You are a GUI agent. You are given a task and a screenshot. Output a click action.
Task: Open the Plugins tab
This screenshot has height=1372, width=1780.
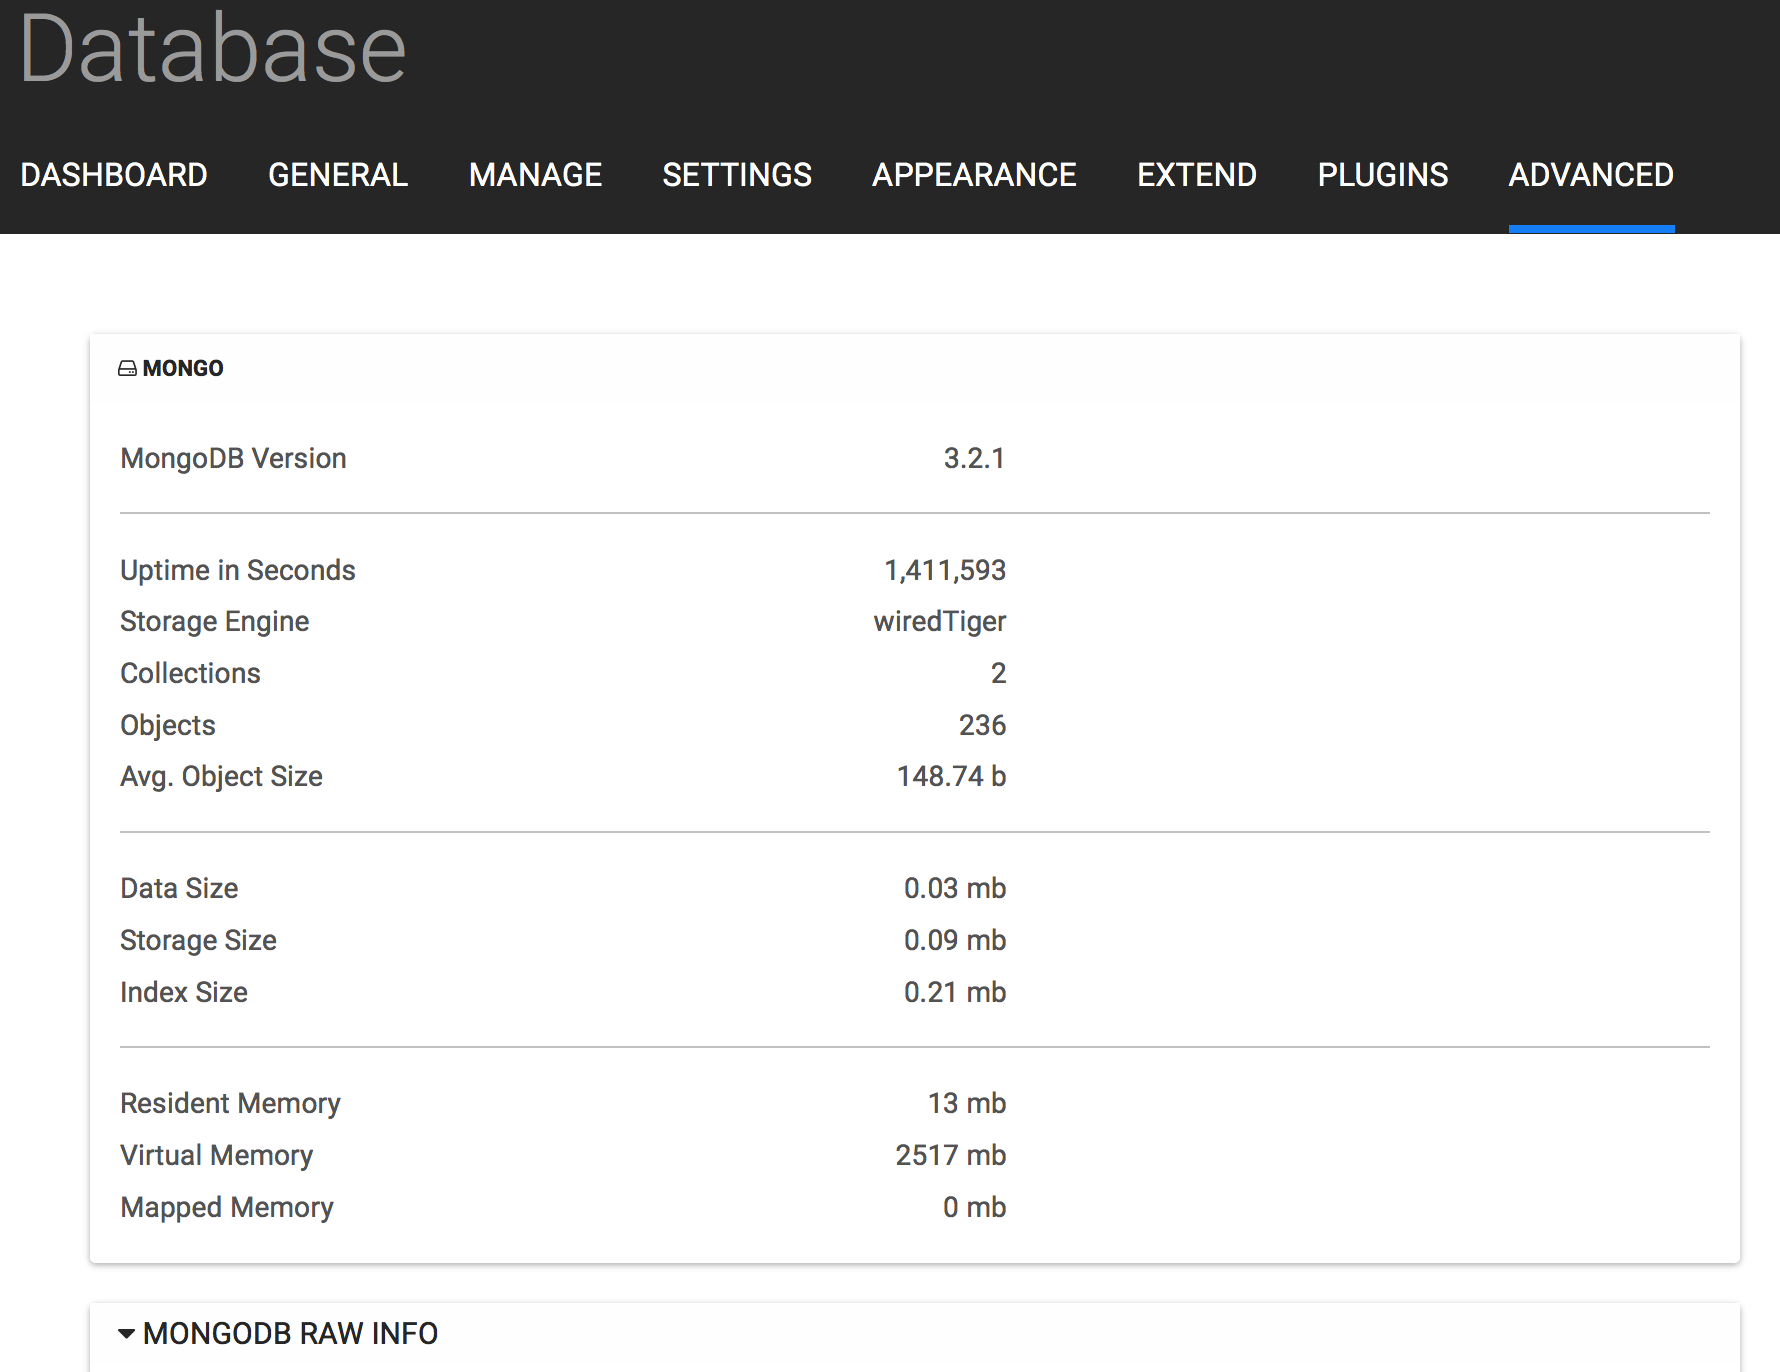point(1383,175)
